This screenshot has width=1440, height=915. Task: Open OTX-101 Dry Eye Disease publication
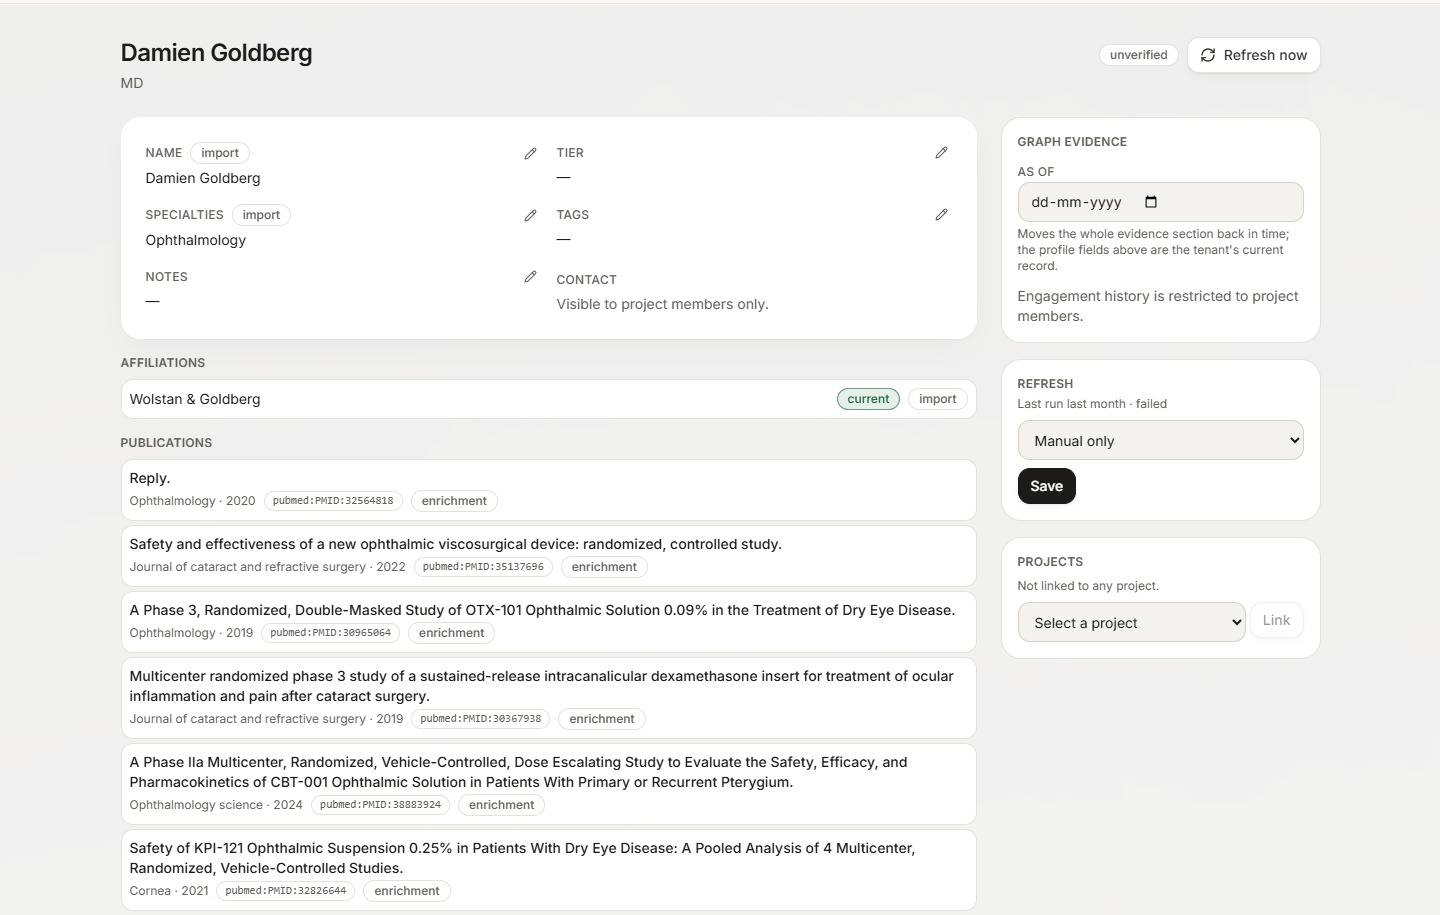click(548, 622)
